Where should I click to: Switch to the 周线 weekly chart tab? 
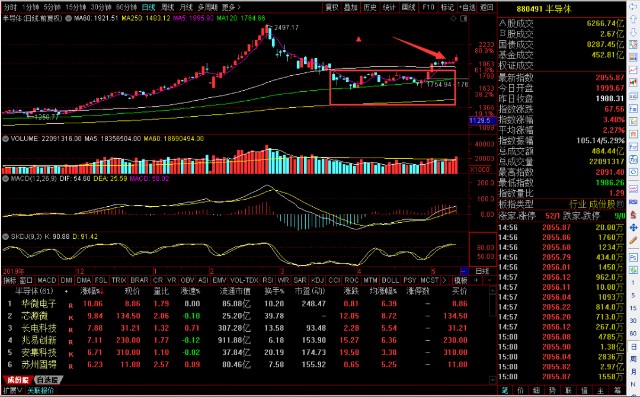[x=167, y=7]
